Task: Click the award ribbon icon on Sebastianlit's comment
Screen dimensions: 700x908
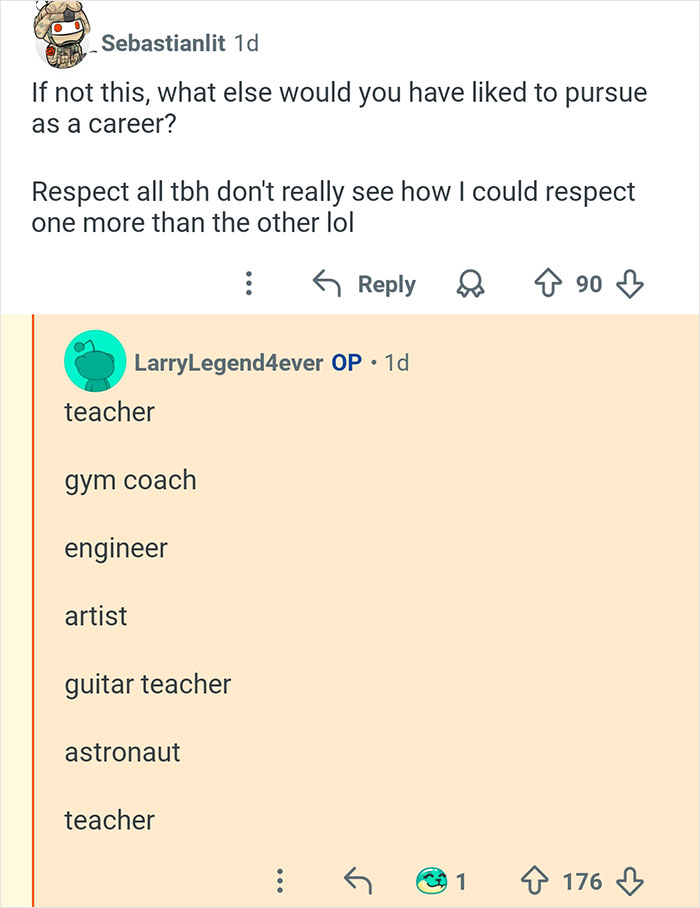Action: click(x=471, y=285)
